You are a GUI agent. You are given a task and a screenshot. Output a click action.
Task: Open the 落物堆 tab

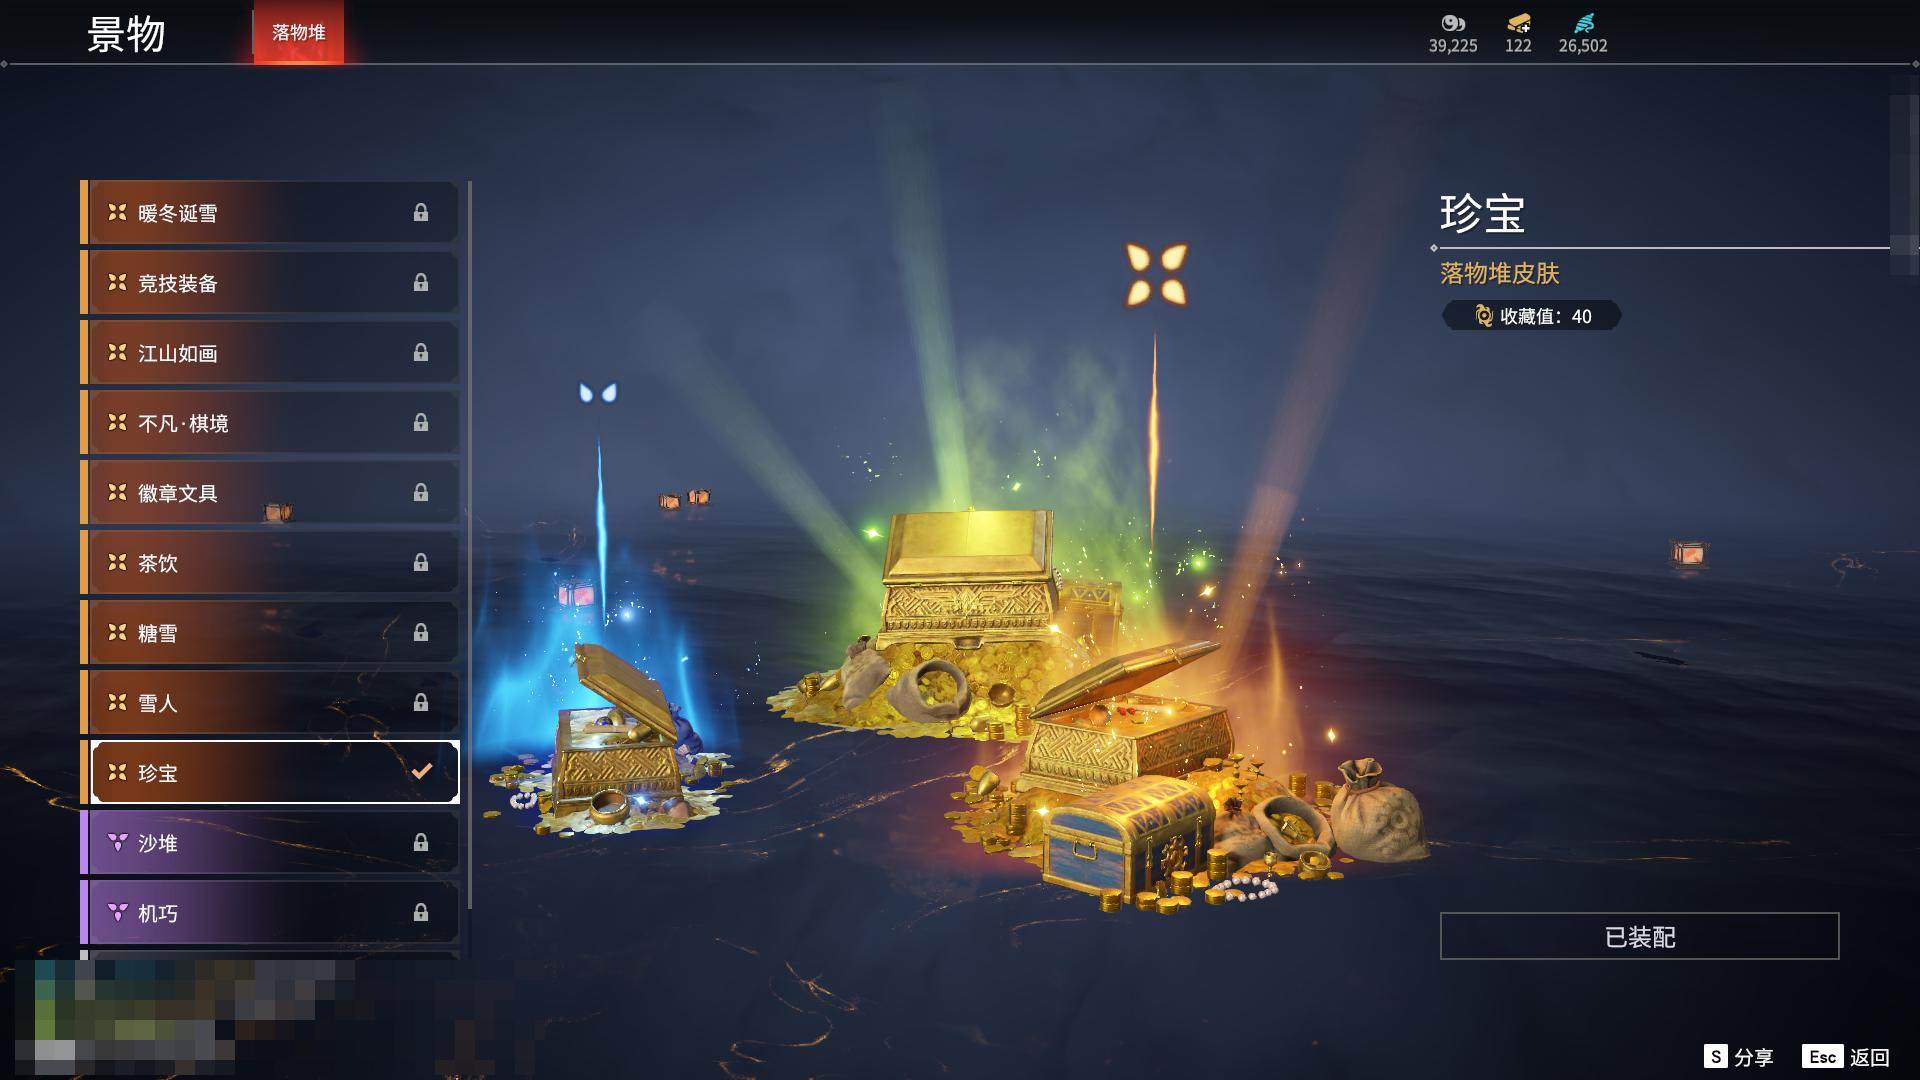pyautogui.click(x=298, y=32)
